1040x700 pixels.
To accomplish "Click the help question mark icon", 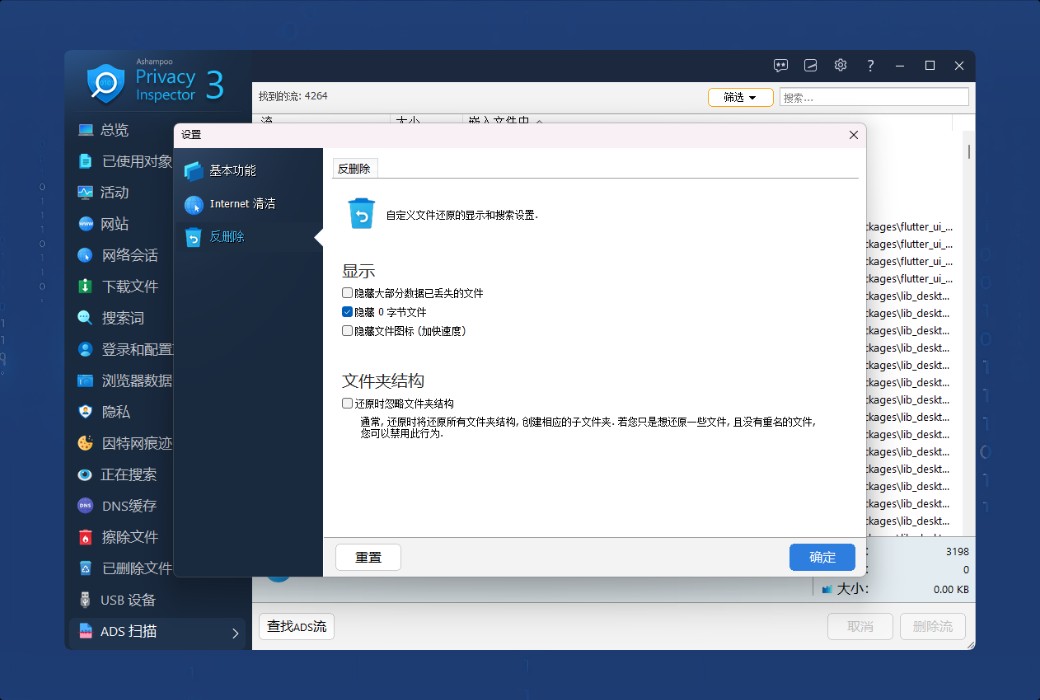I will (x=870, y=65).
